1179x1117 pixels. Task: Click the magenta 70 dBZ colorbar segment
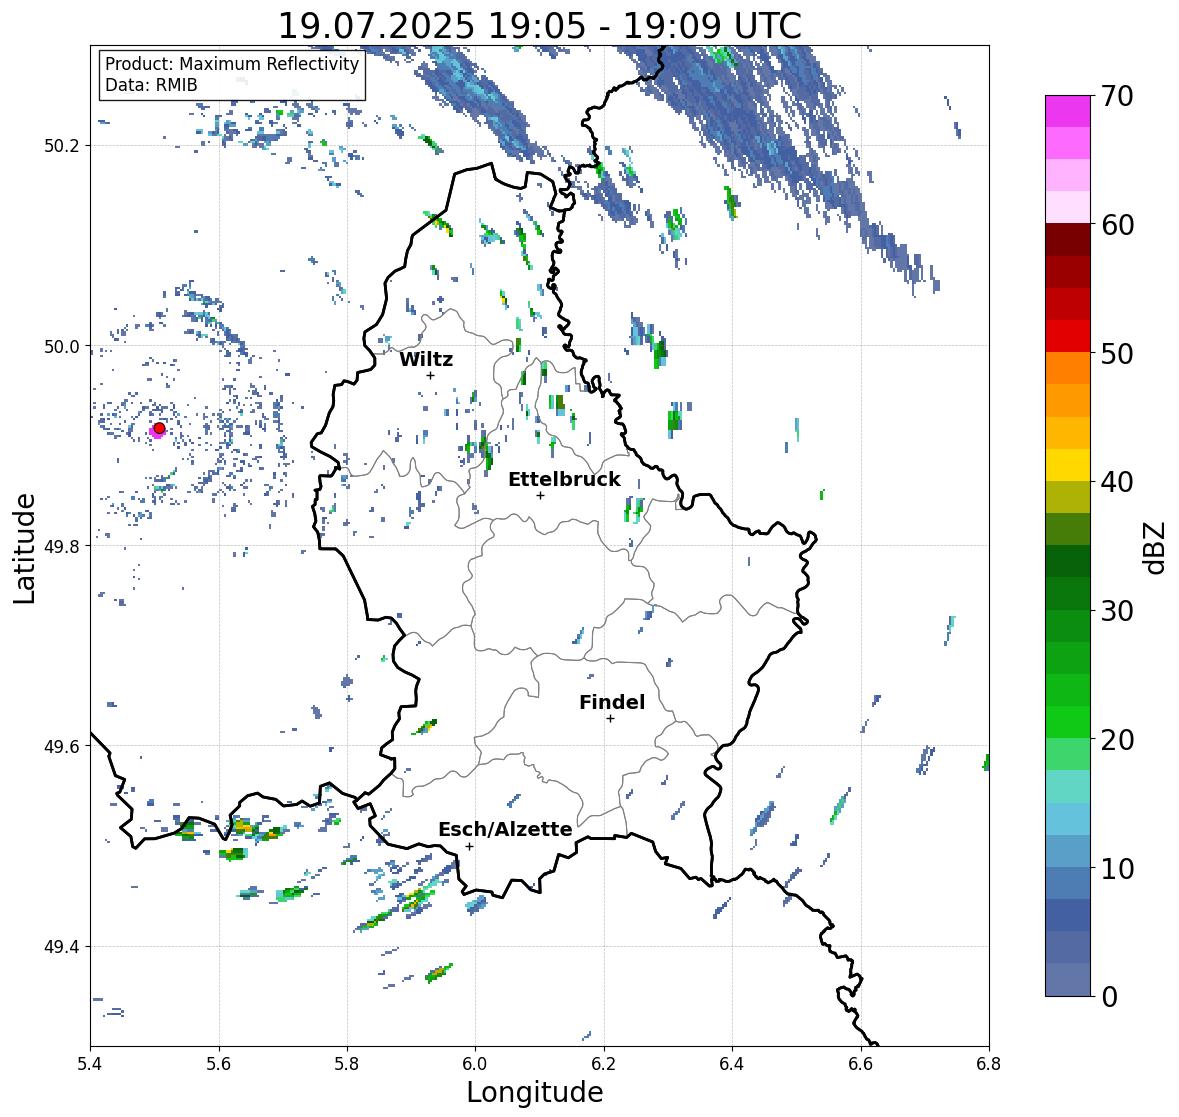[1068, 111]
